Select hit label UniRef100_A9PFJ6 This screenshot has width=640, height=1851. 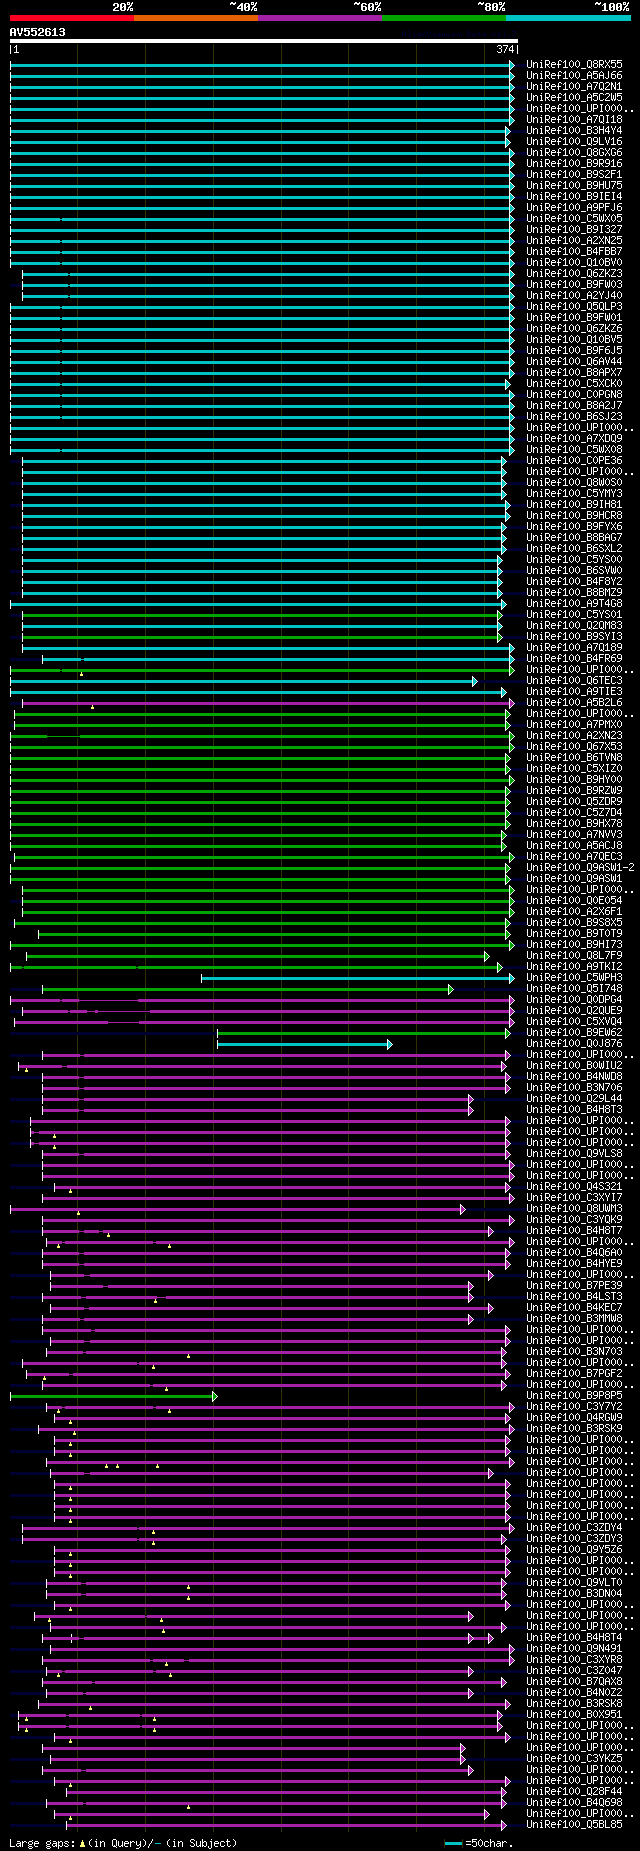[574, 208]
